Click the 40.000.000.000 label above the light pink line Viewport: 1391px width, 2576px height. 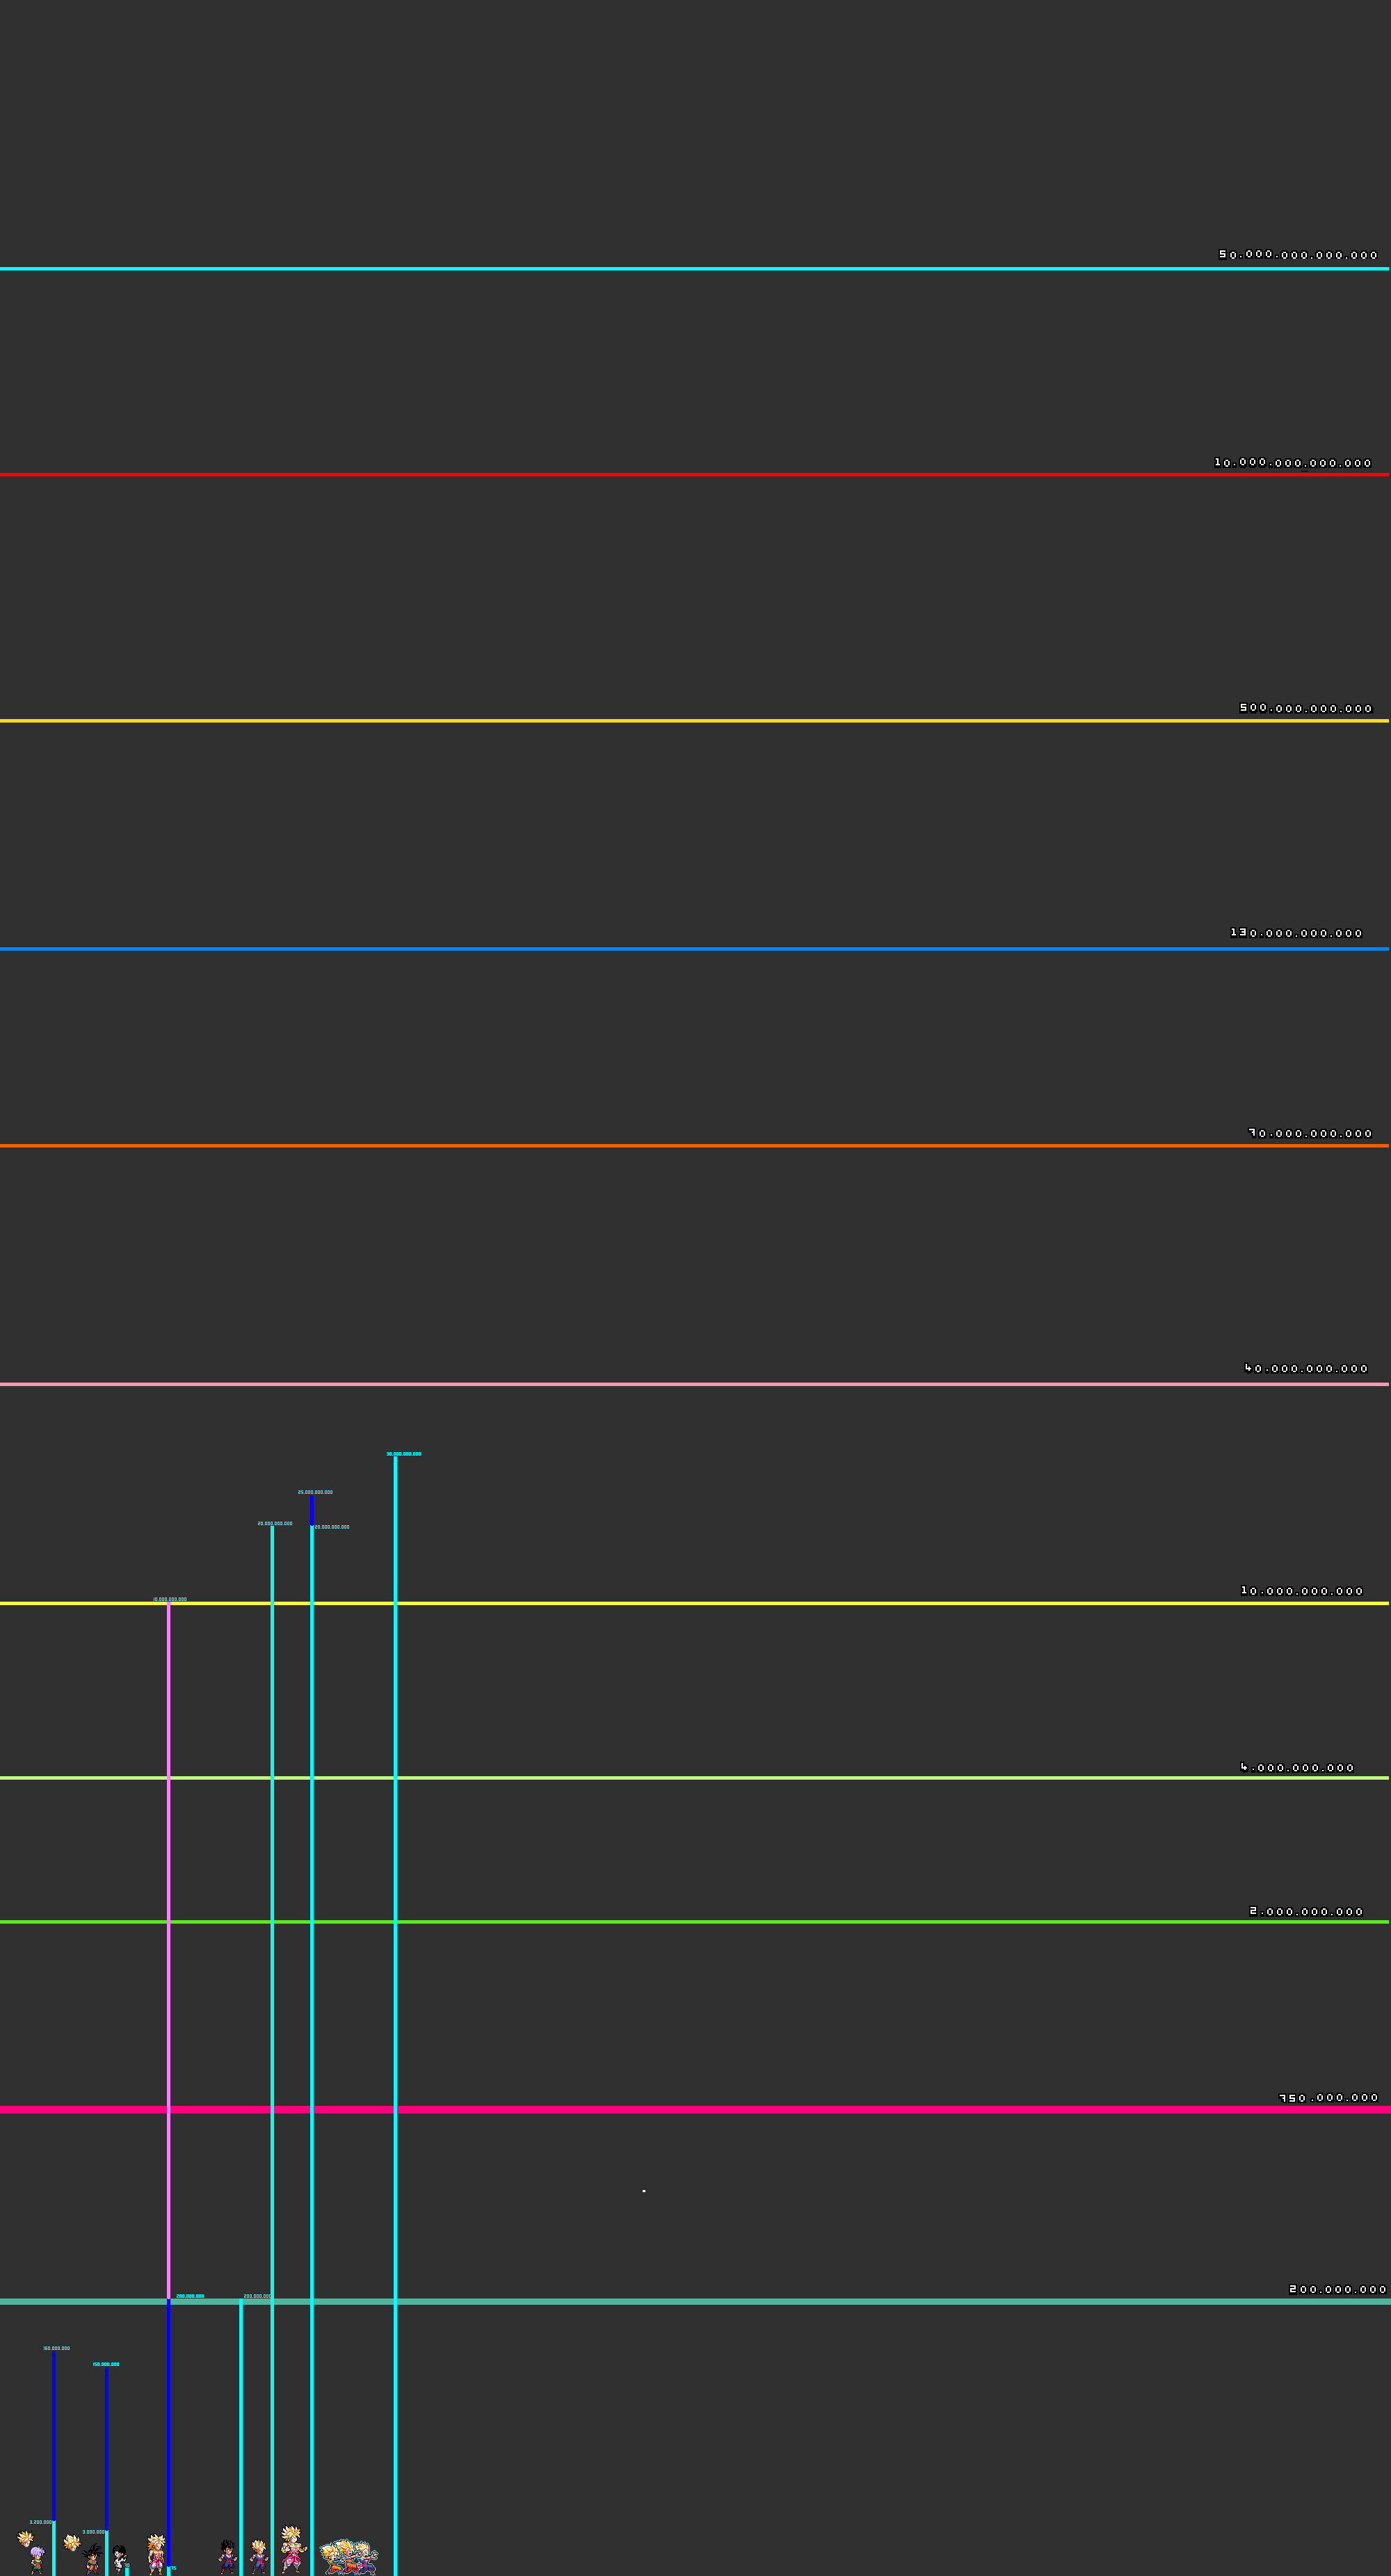(x=1306, y=1368)
